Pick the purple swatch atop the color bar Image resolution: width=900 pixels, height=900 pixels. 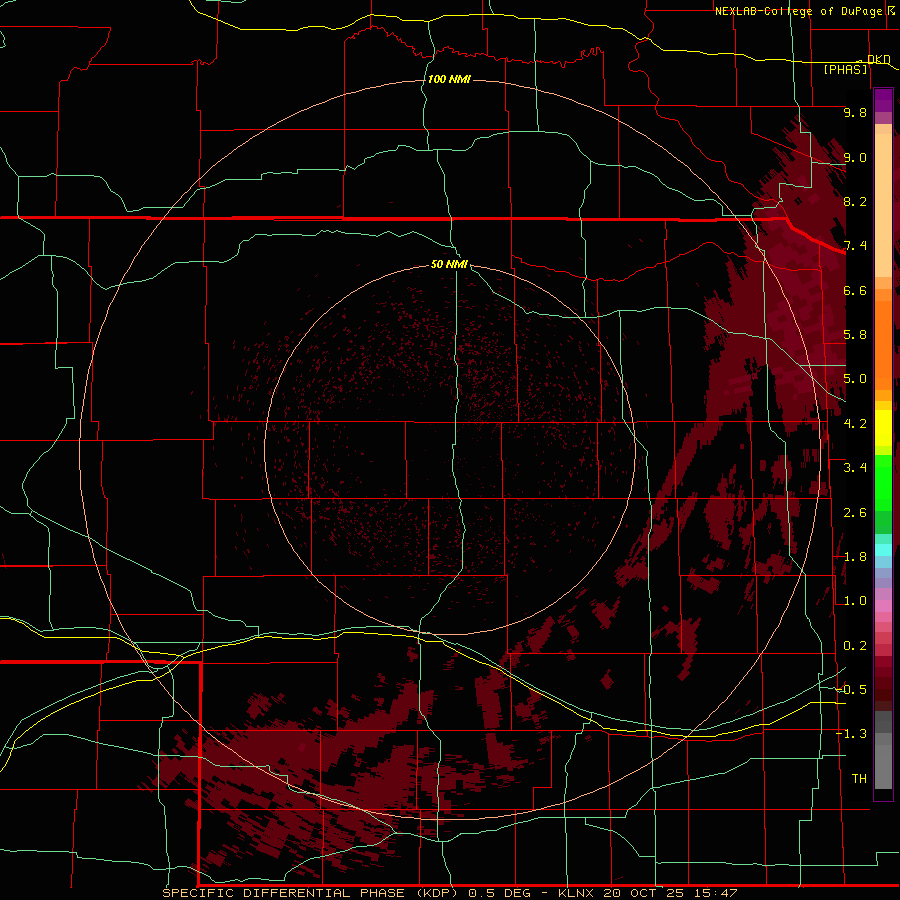pos(883,100)
